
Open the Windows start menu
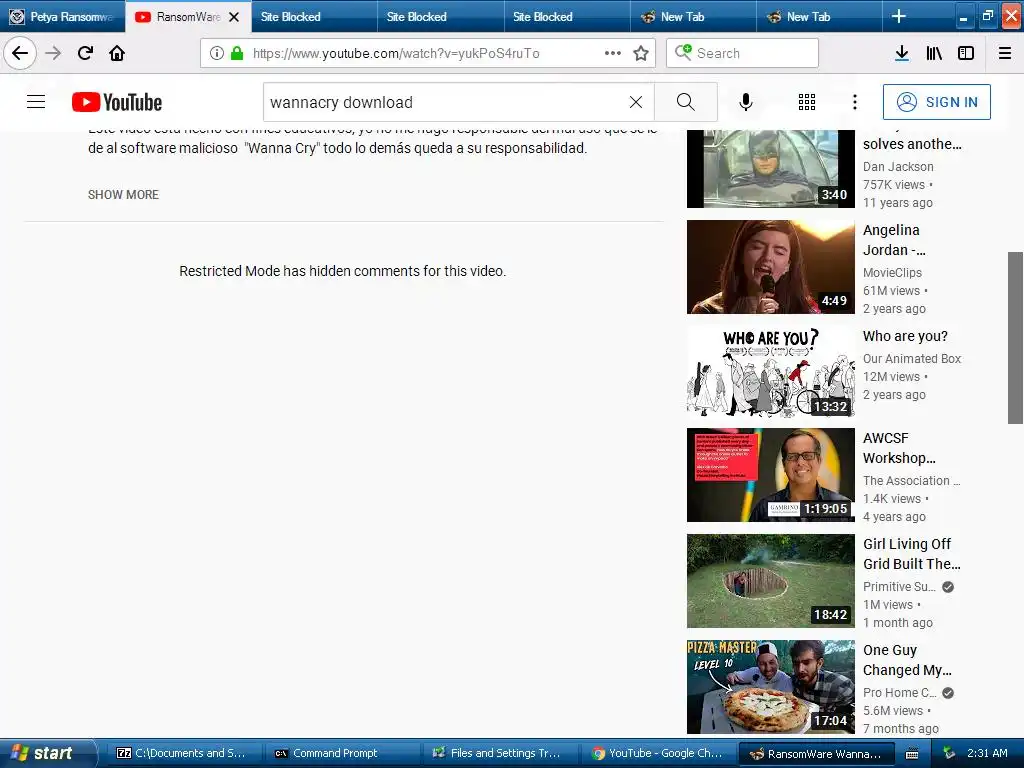[47, 753]
